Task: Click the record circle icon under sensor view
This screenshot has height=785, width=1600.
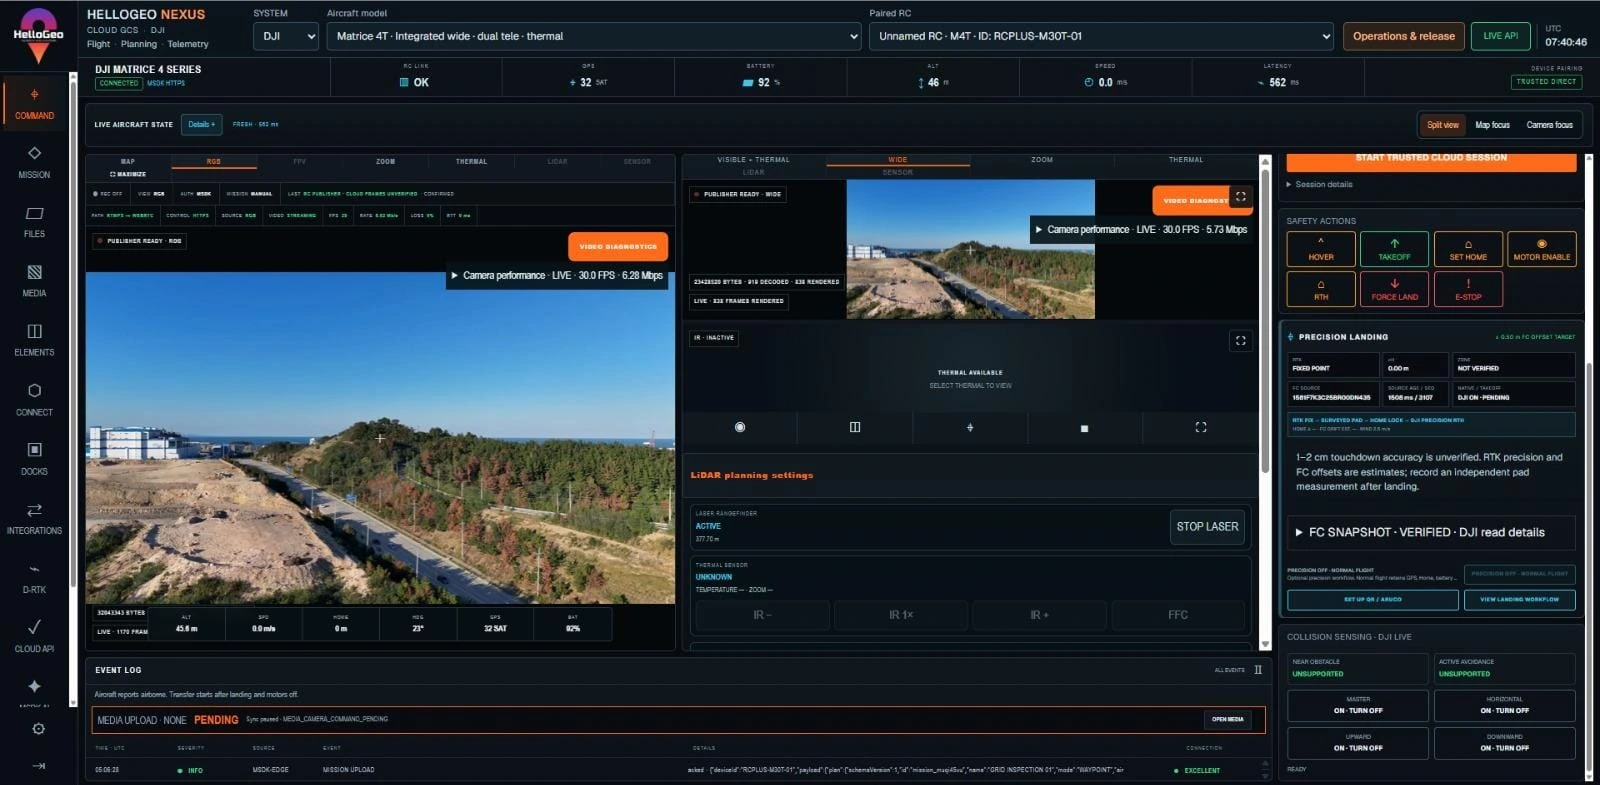Action: click(x=740, y=427)
